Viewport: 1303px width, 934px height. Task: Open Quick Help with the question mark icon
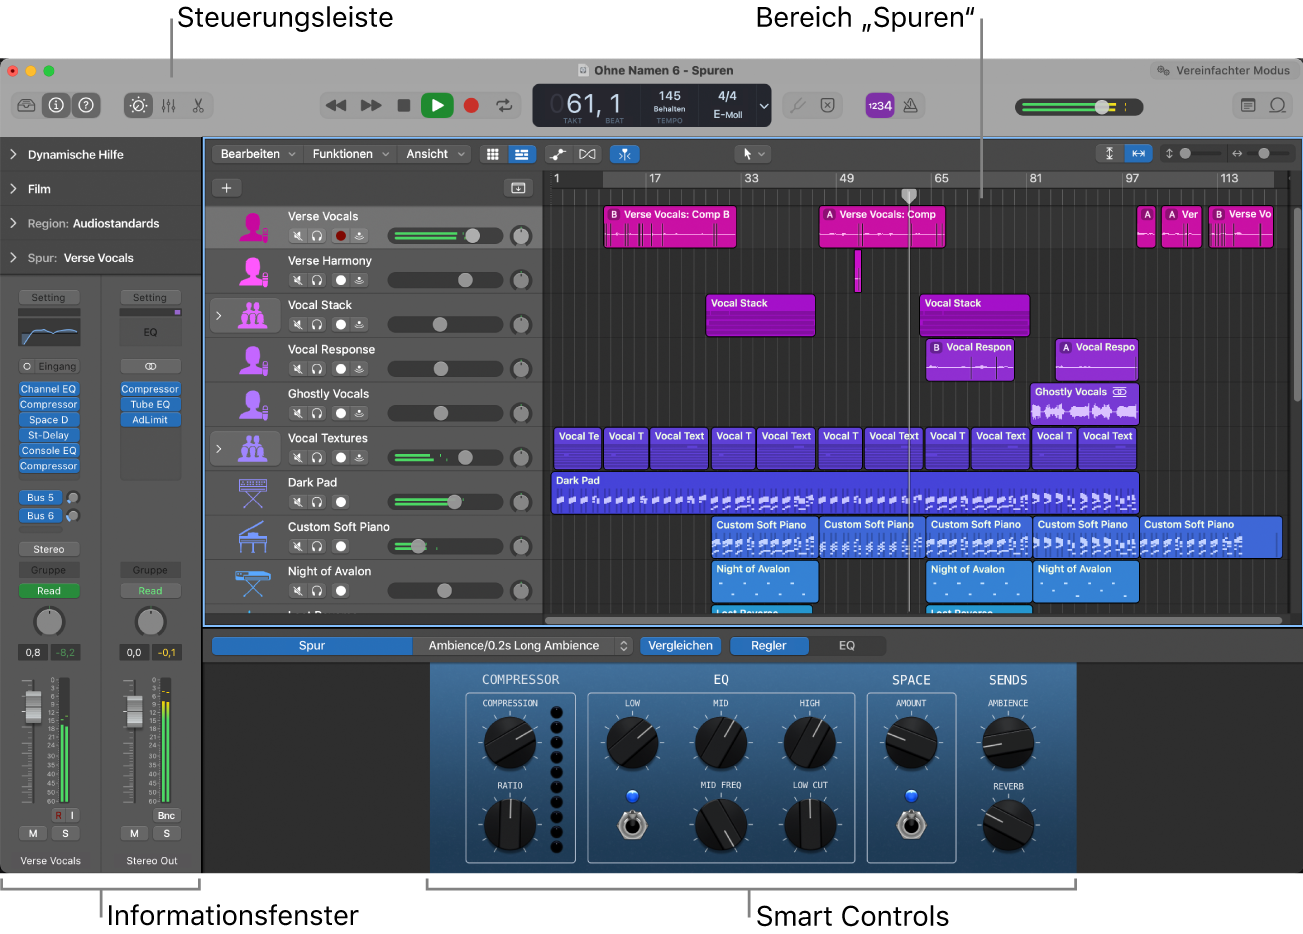(x=88, y=105)
